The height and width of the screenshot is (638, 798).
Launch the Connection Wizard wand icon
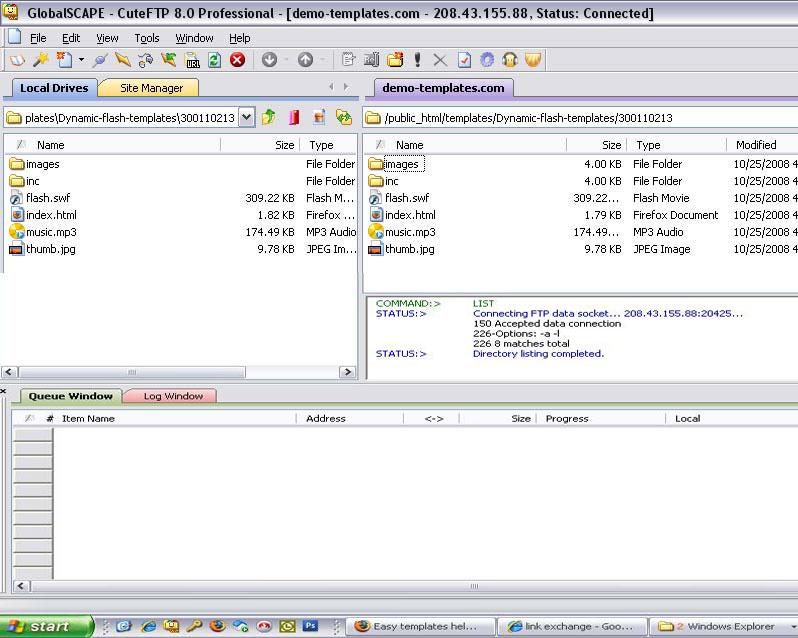[x=41, y=60]
